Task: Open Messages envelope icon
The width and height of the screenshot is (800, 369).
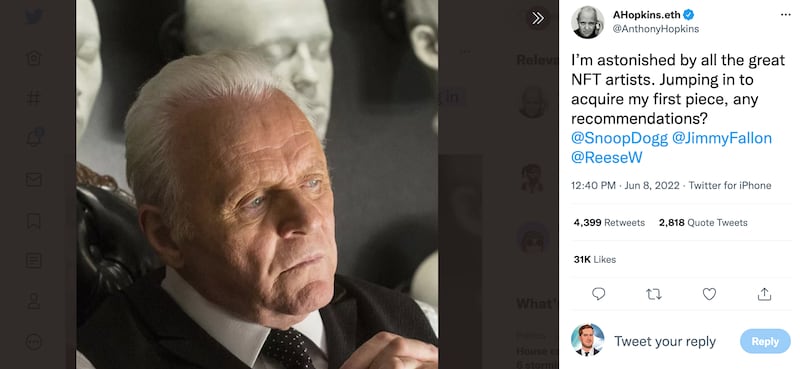Action: click(x=34, y=179)
